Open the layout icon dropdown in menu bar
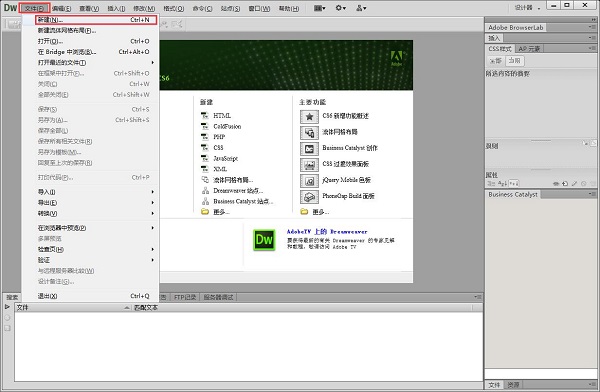The image size is (600, 392). click(320, 8)
